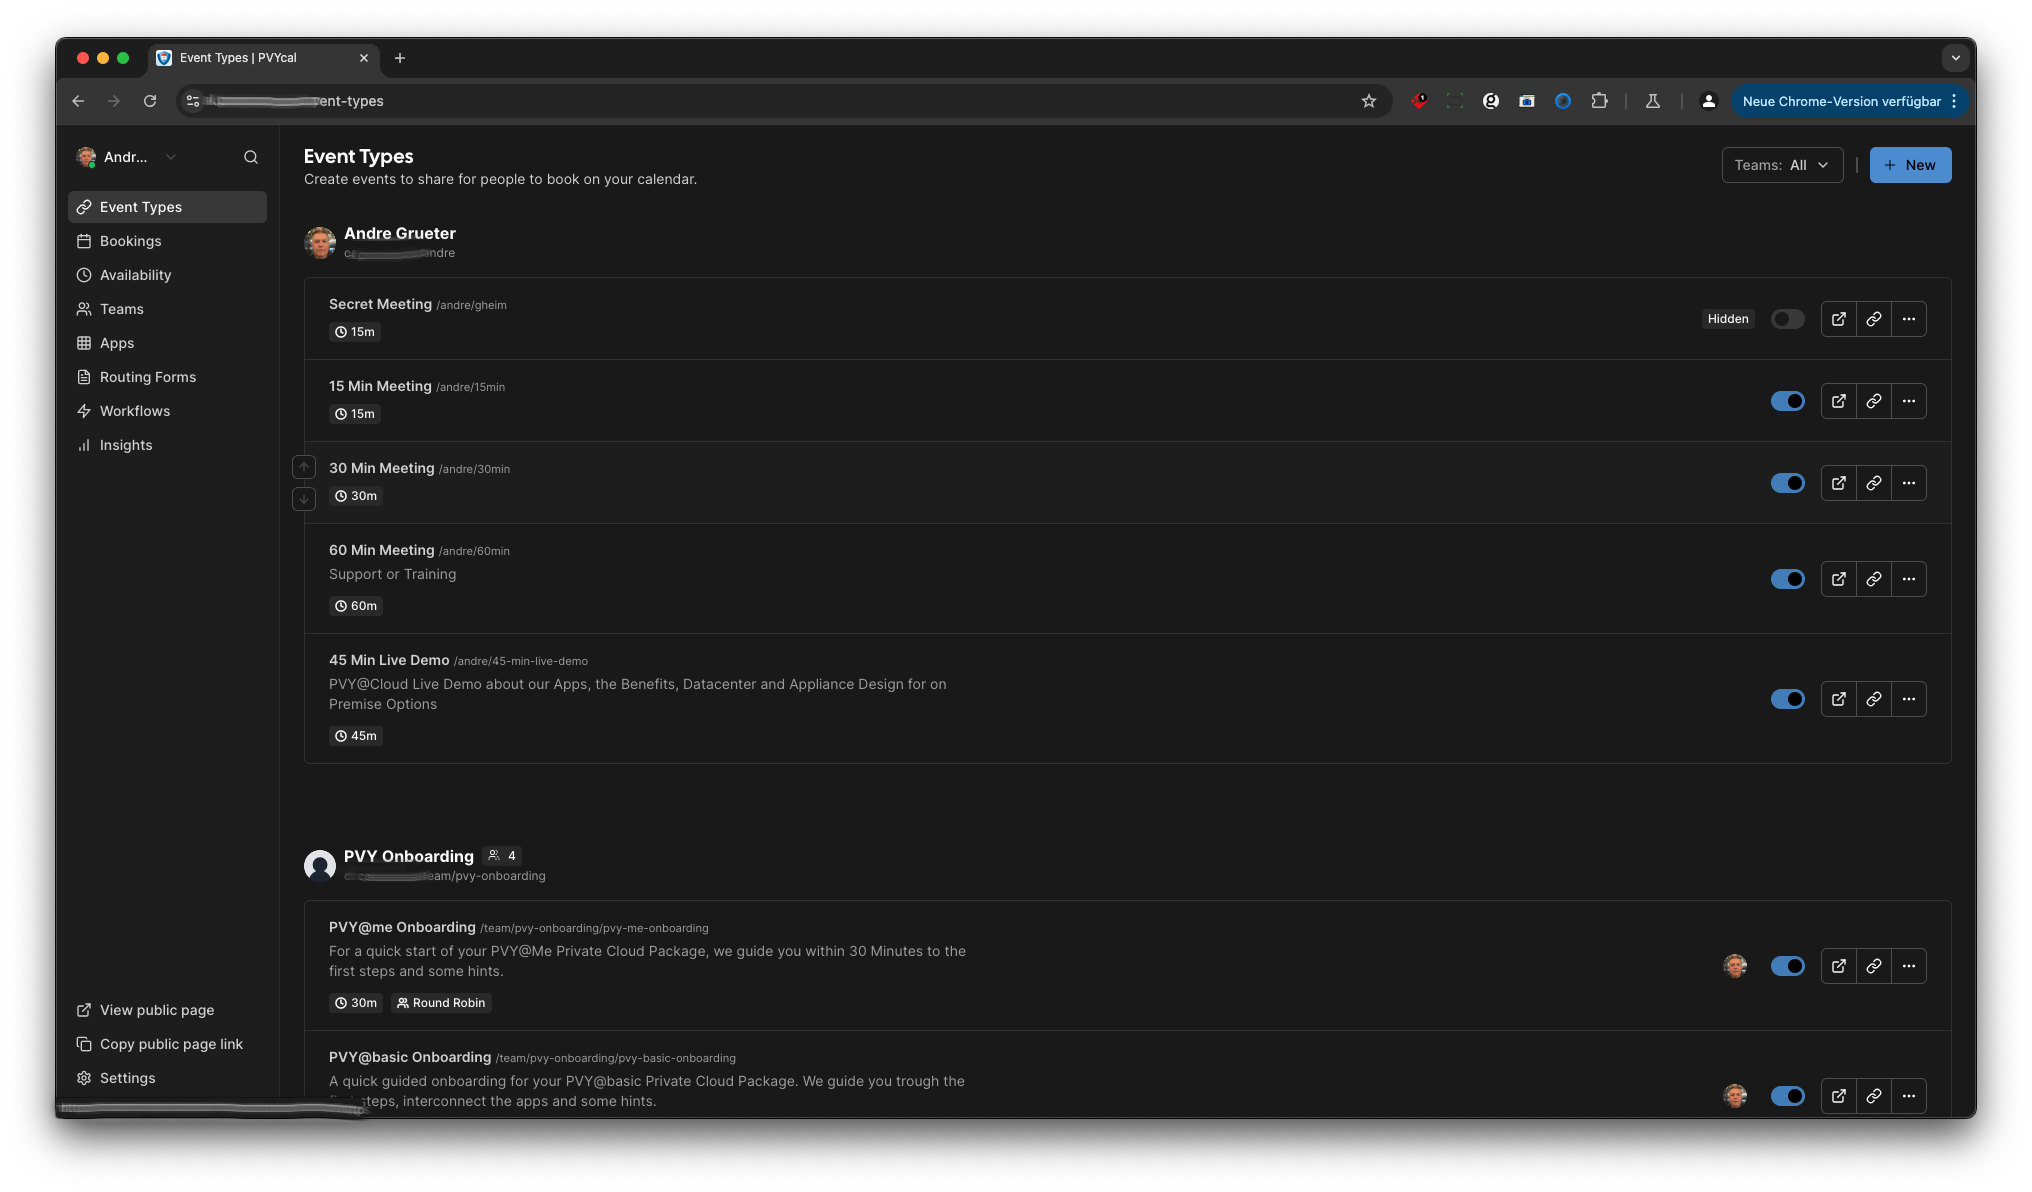Image resolution: width=2032 pixels, height=1192 pixels.
Task: Click the PVY@basic Onboarding host avatar
Action: pyautogui.click(x=1735, y=1096)
